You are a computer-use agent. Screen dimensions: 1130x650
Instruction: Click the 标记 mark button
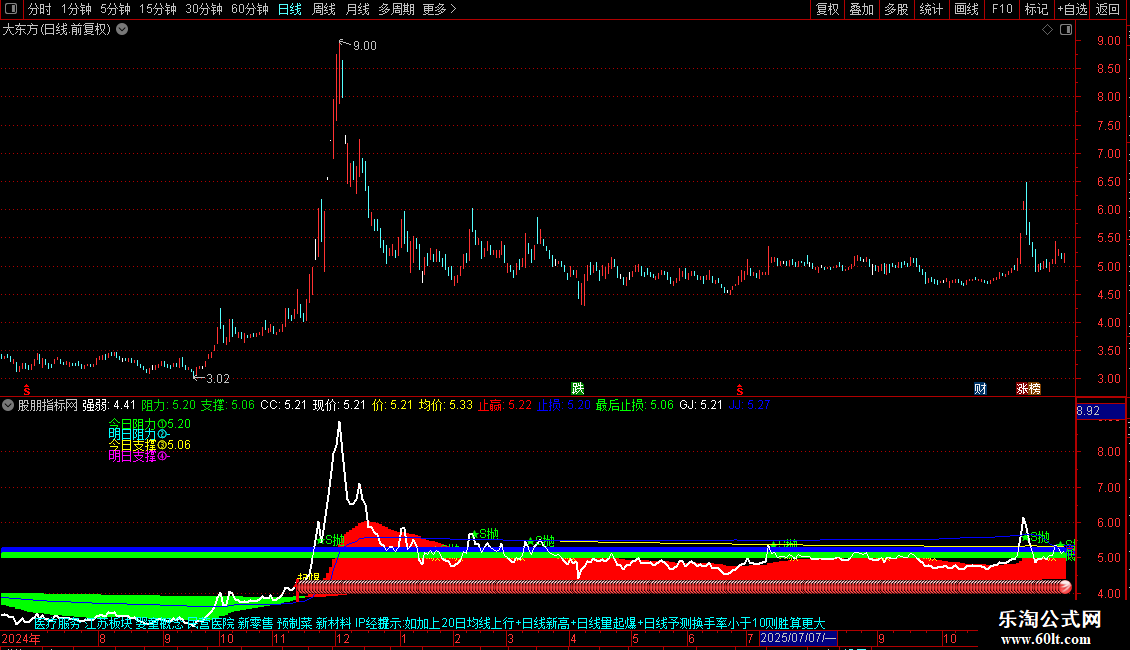tap(1036, 9)
